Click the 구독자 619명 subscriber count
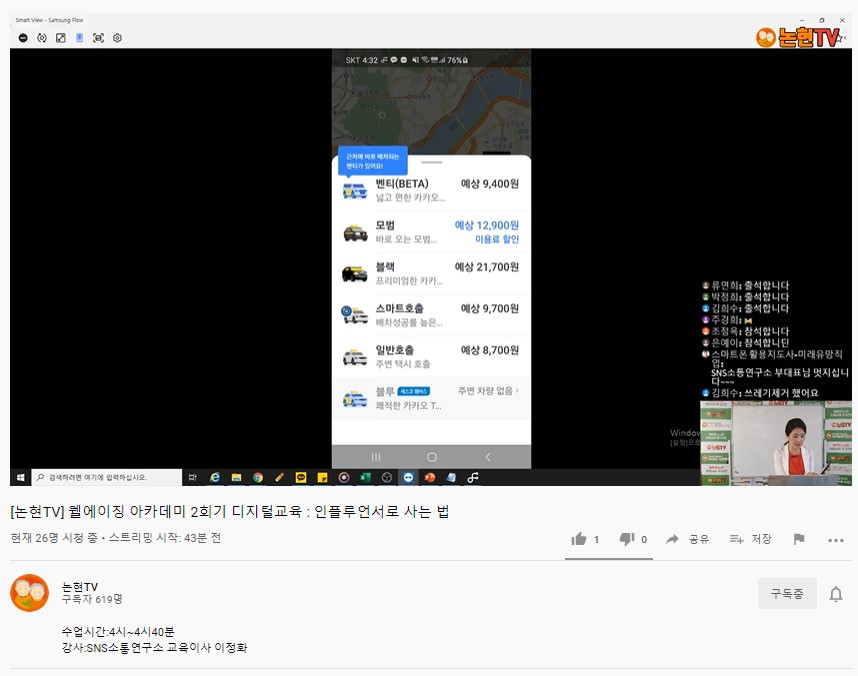The width and height of the screenshot is (858, 676). point(91,599)
